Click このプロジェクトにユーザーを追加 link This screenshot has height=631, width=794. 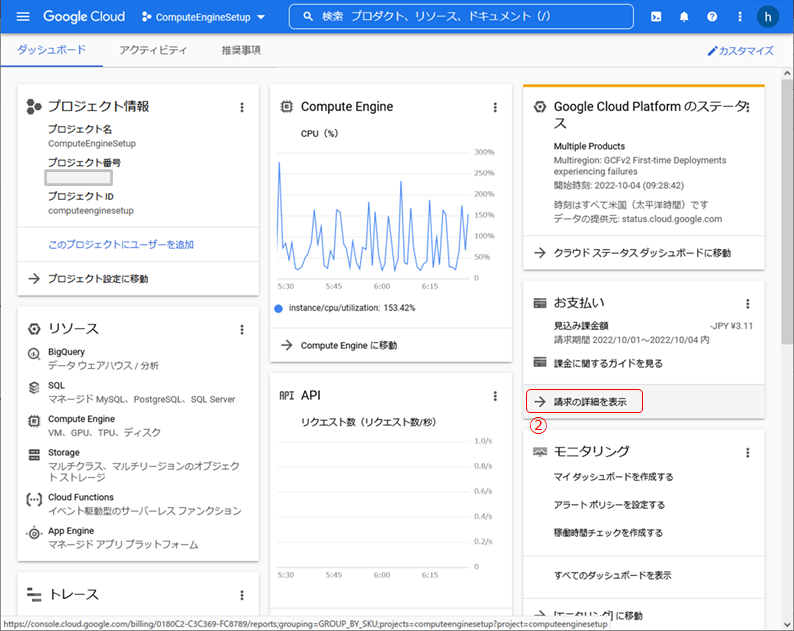click(120, 244)
